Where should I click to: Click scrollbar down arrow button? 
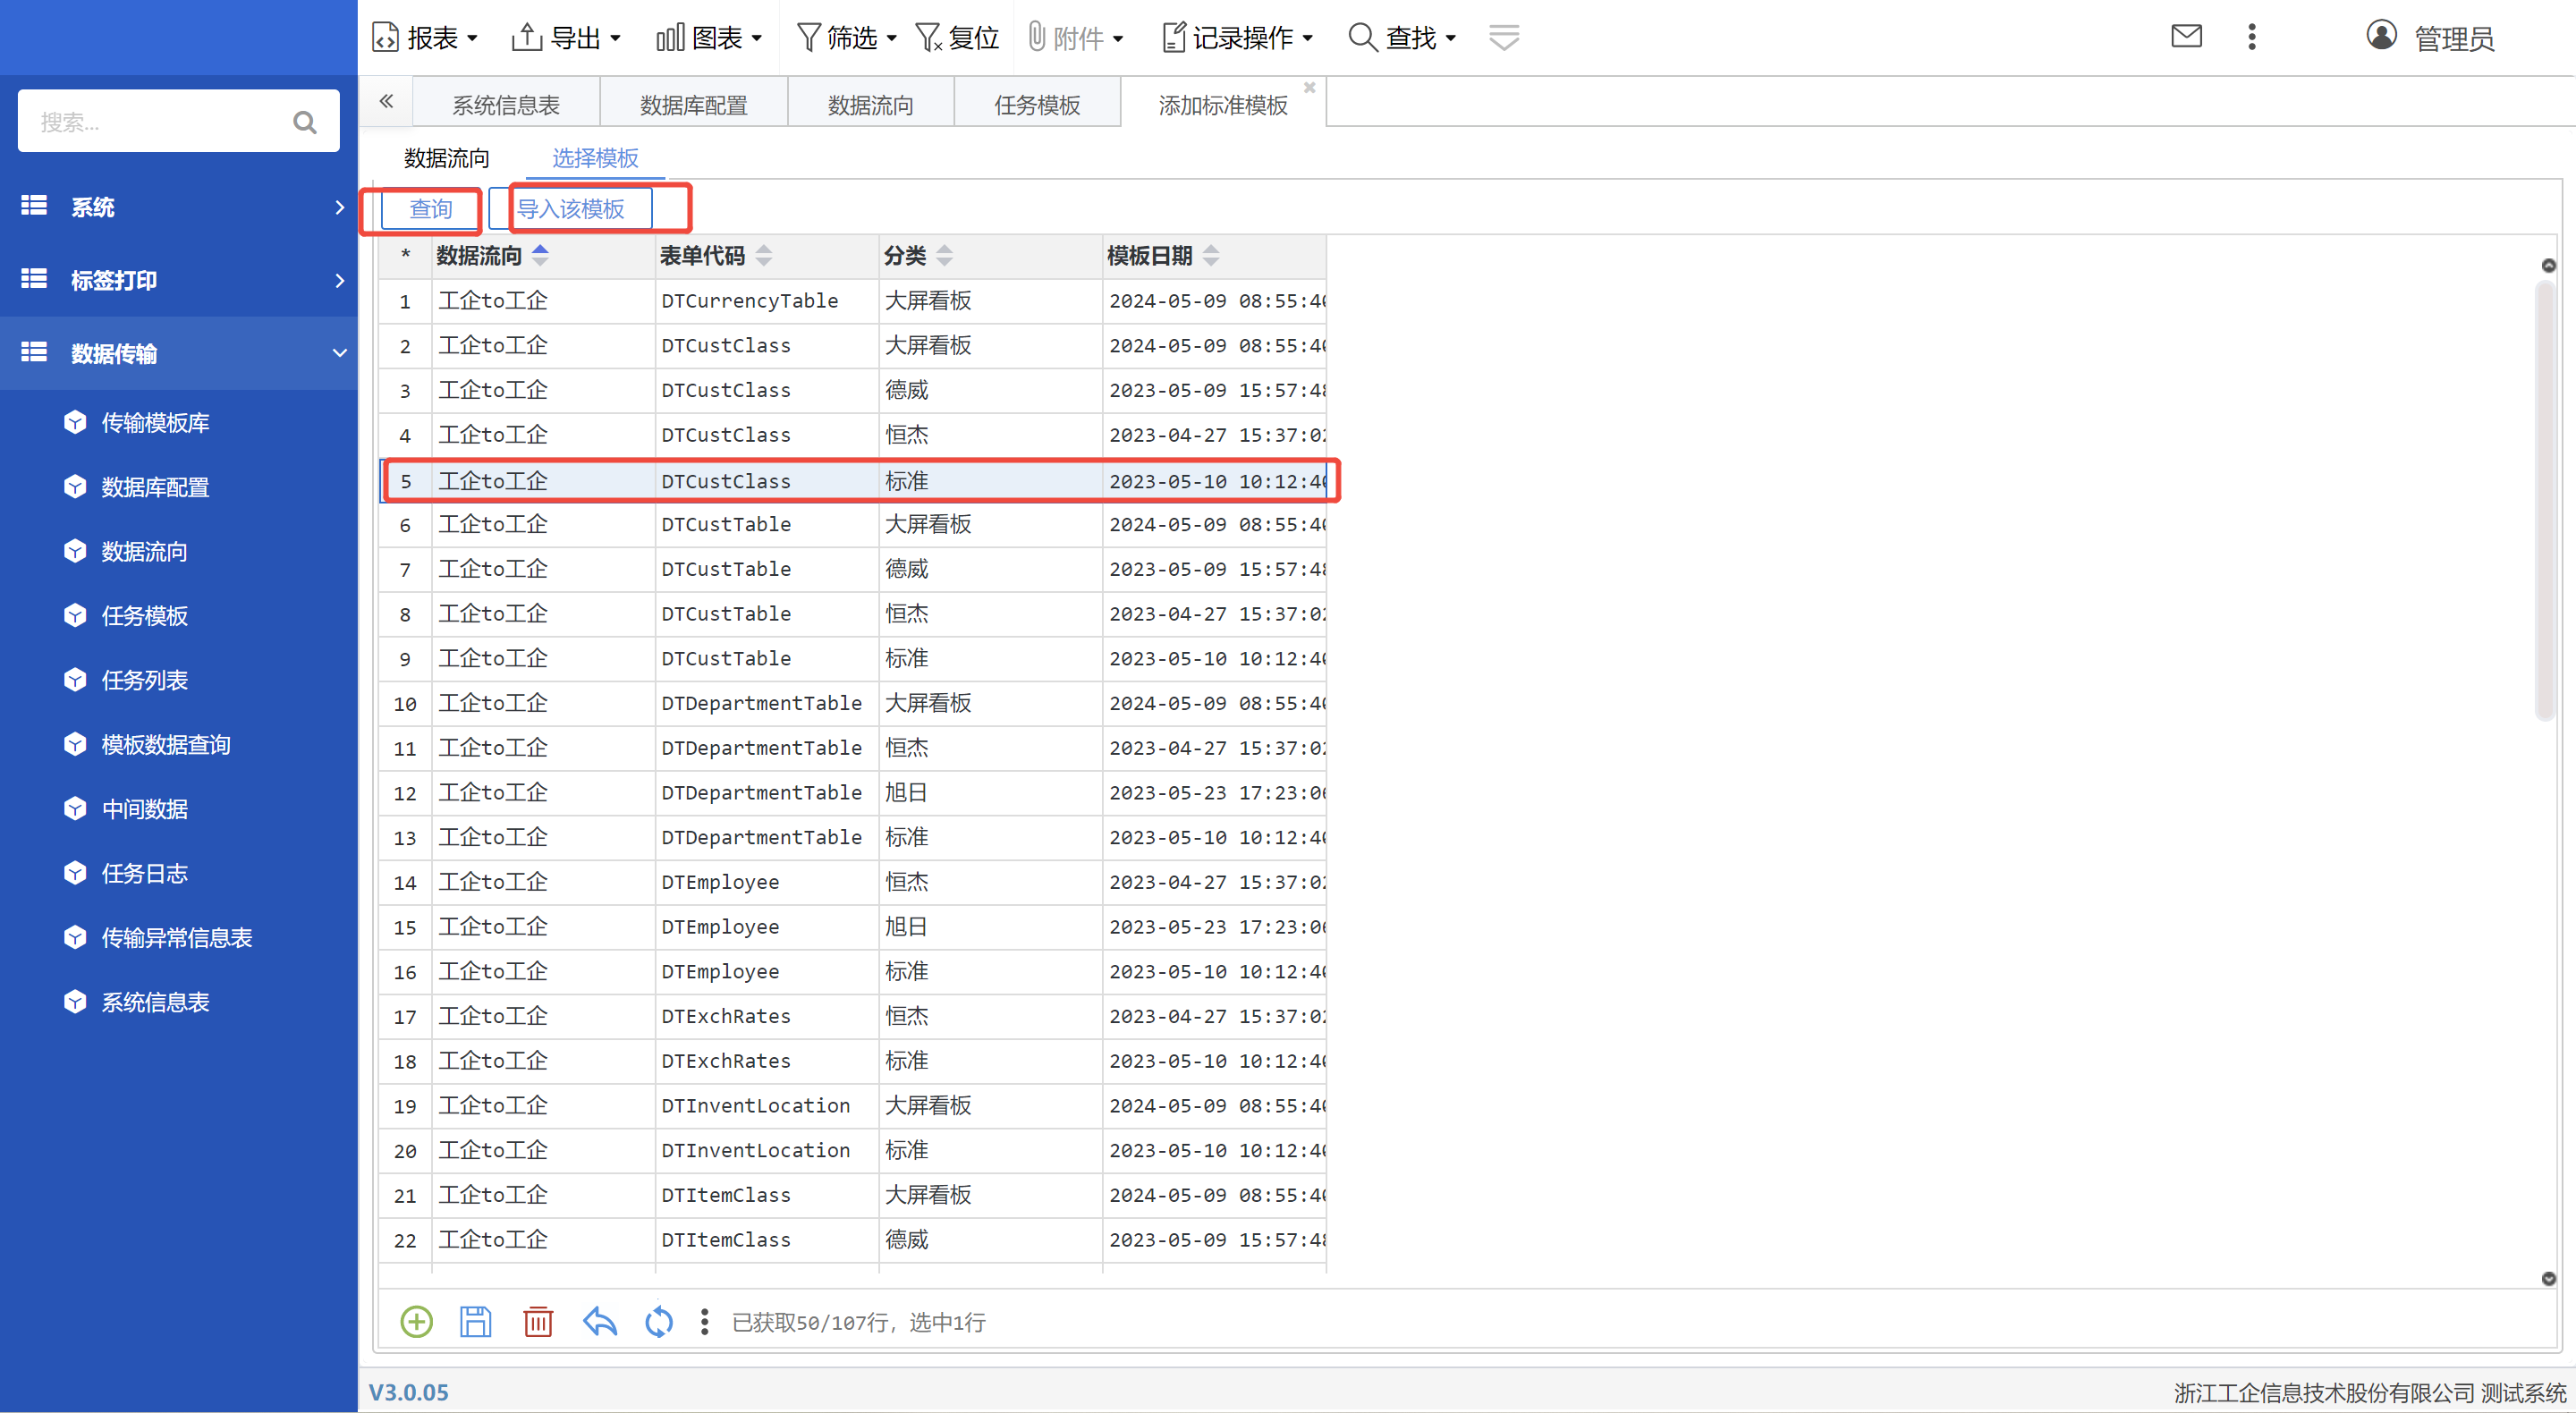coord(2548,1279)
